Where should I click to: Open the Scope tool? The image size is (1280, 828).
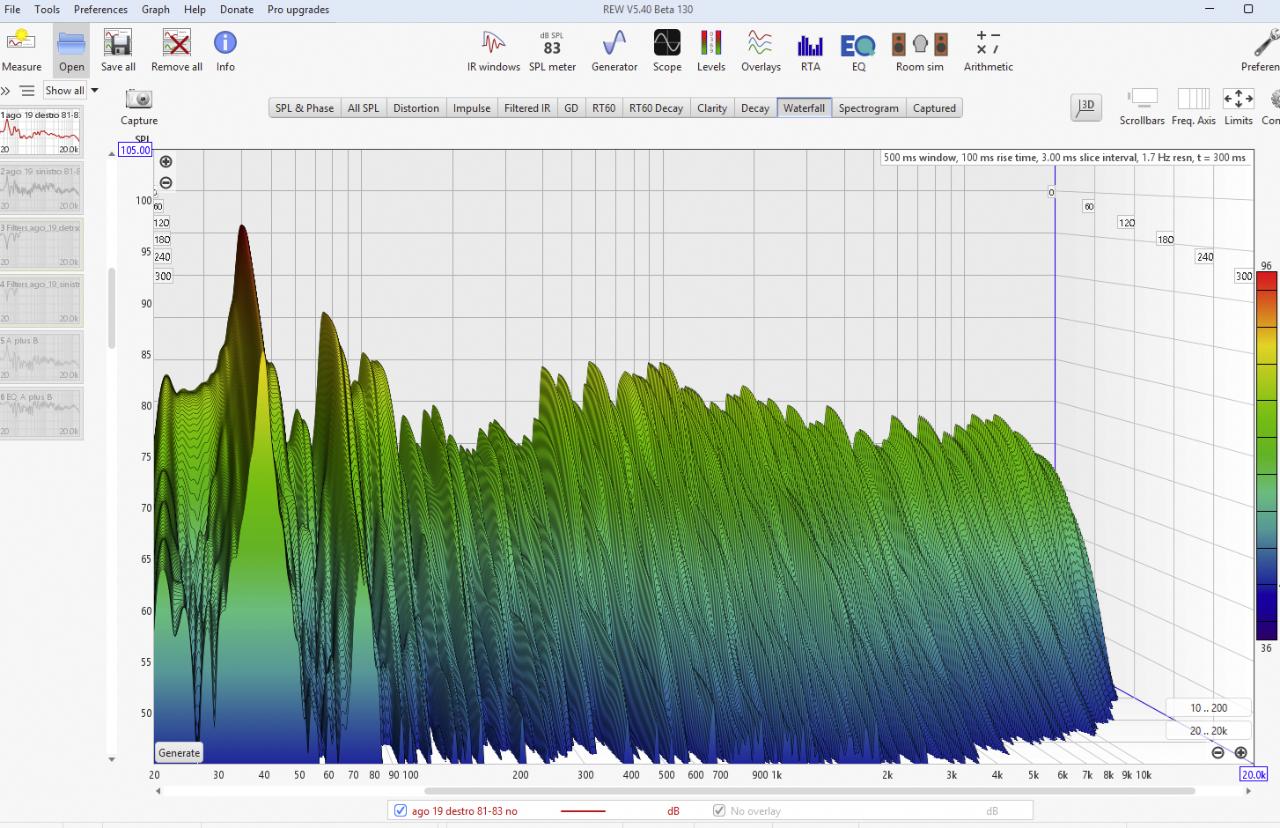(667, 51)
